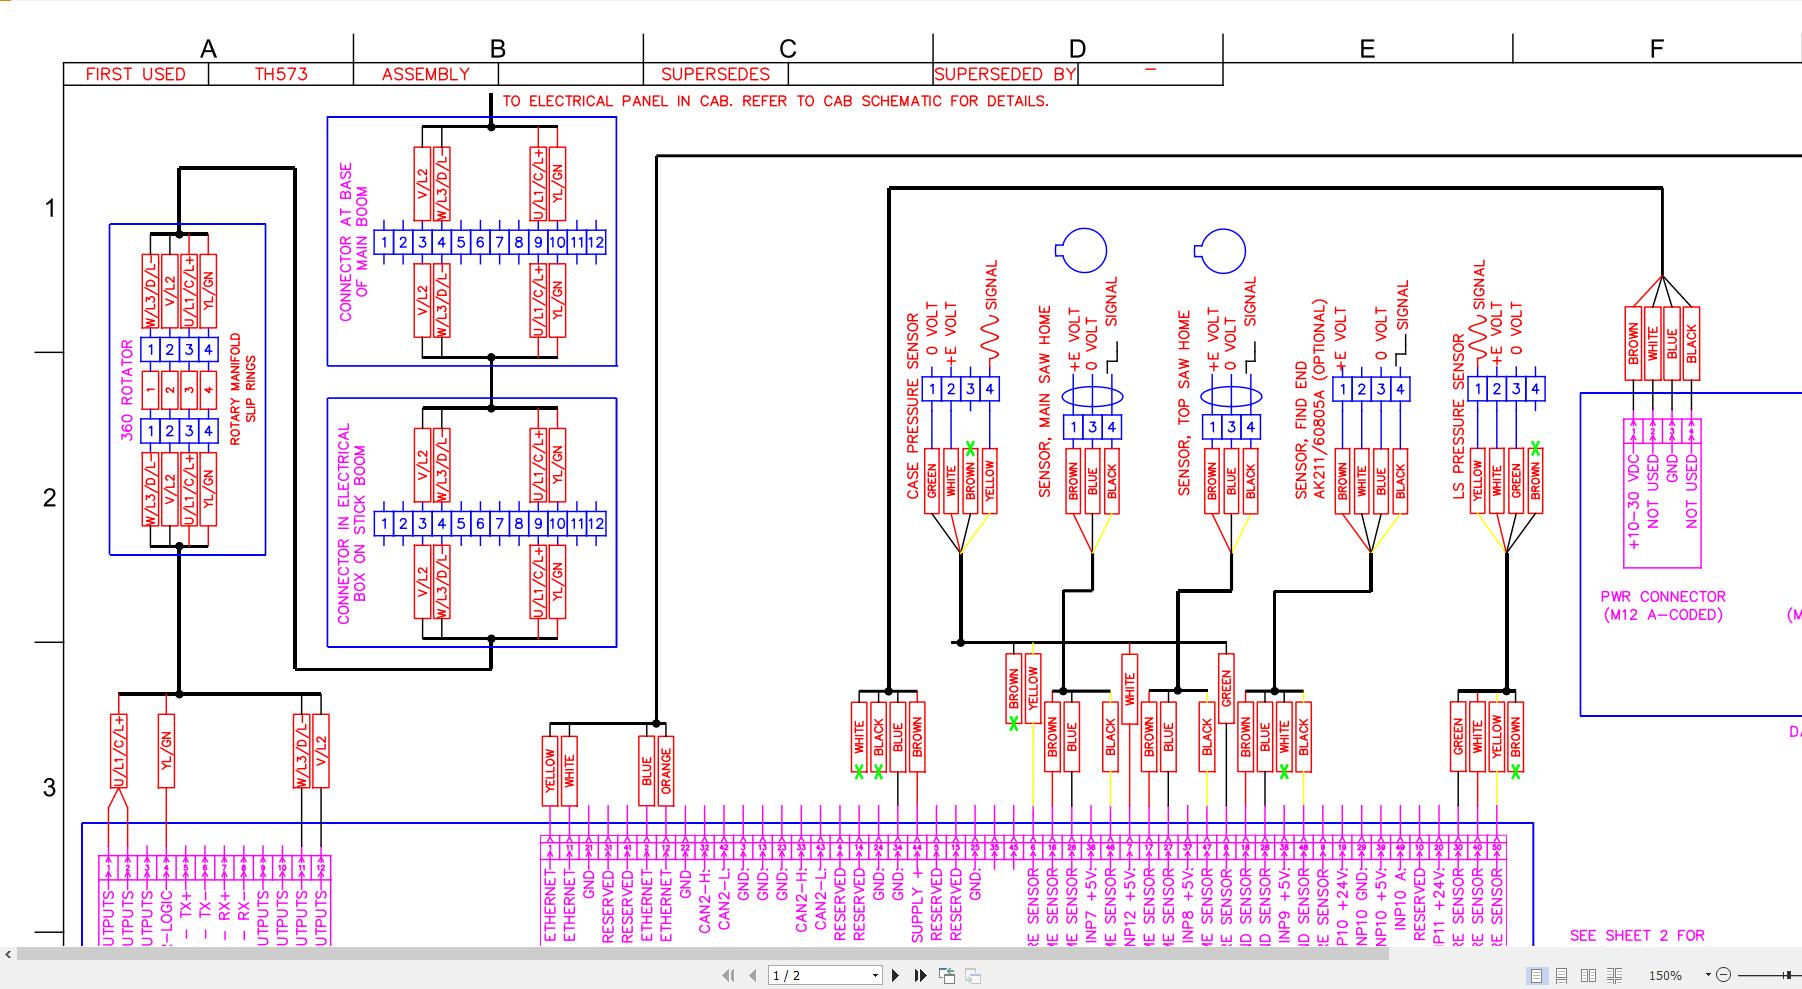
Task: Click row marker number 2
Action: (x=49, y=498)
